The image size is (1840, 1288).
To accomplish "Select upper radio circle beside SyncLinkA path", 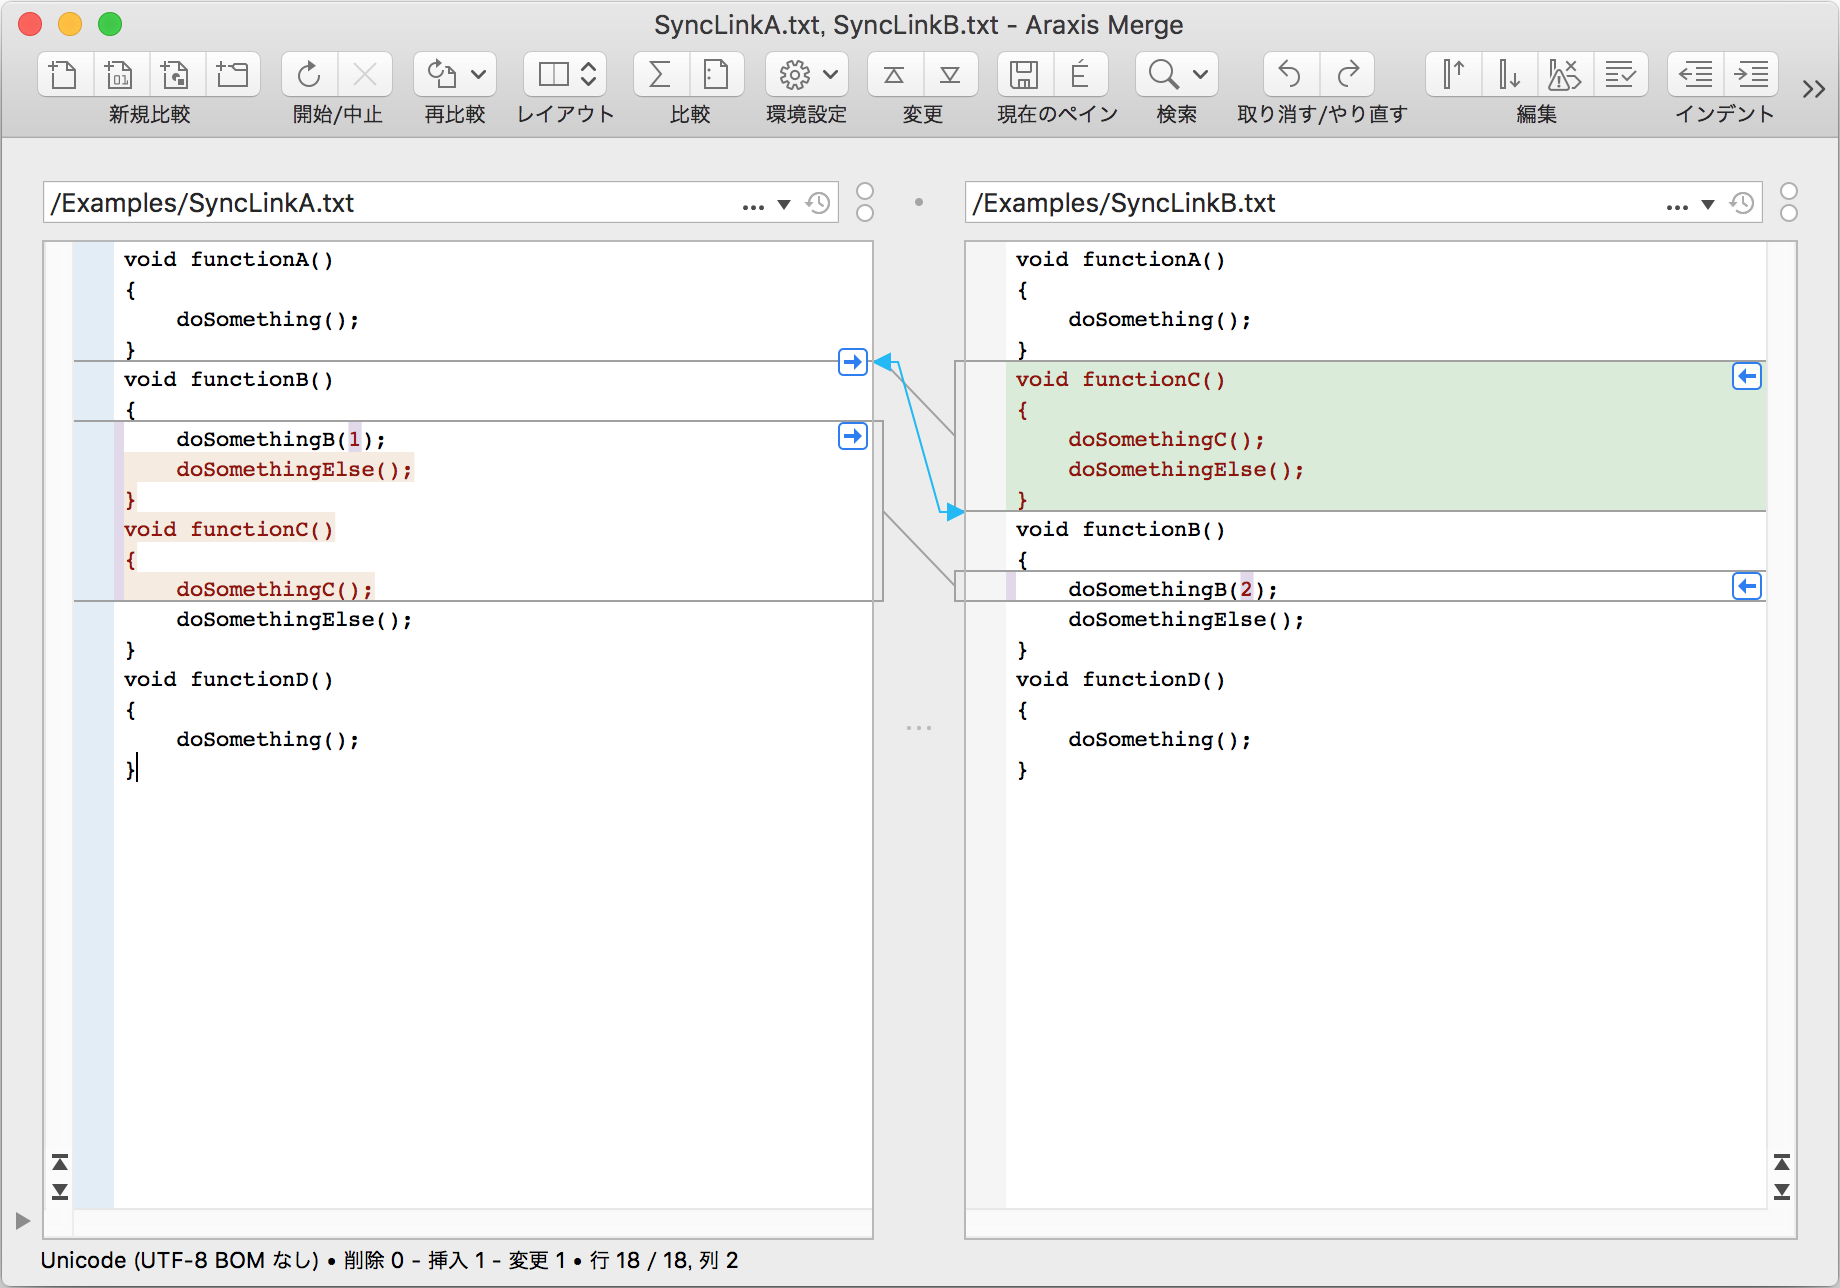I will click(865, 191).
